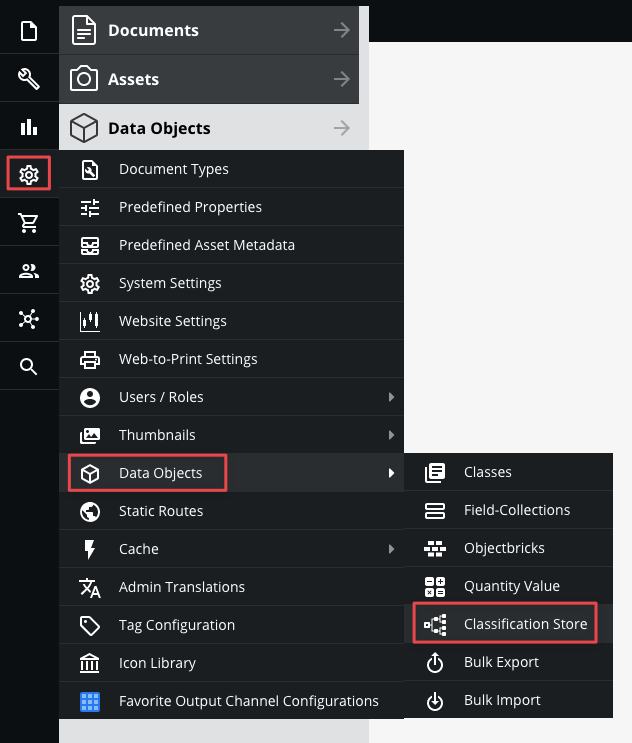Image resolution: width=632 pixels, height=743 pixels.
Task: Click the Document Types icon
Action: 90,170
